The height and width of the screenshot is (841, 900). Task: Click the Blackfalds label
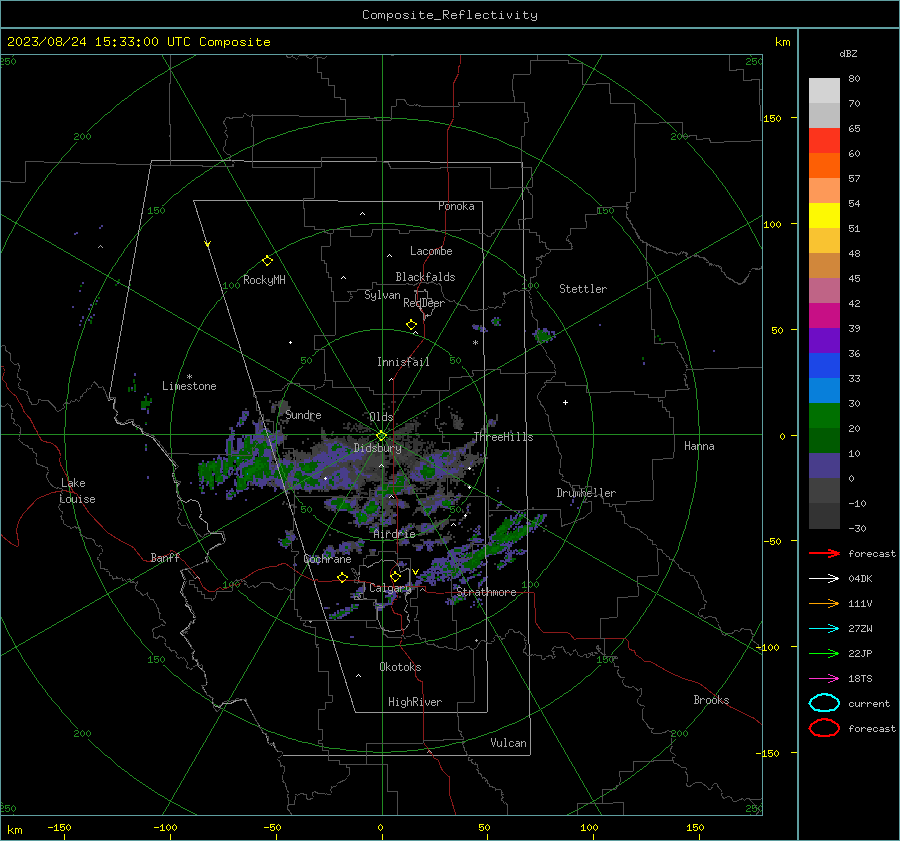coord(425,277)
